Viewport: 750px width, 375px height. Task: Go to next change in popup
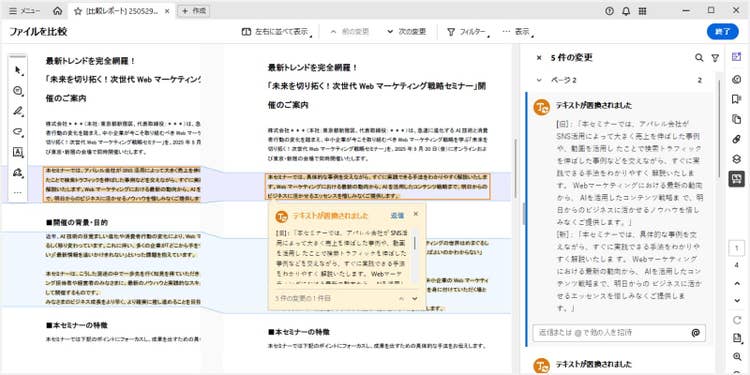point(415,298)
